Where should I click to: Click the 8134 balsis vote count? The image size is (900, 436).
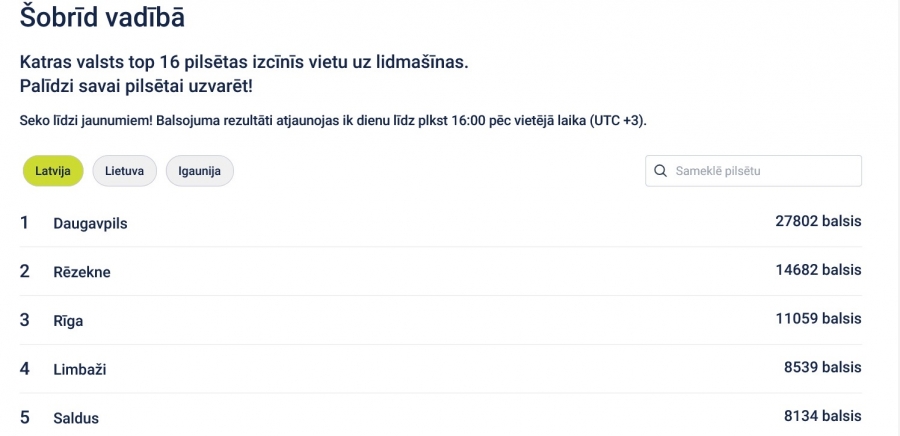click(x=823, y=416)
